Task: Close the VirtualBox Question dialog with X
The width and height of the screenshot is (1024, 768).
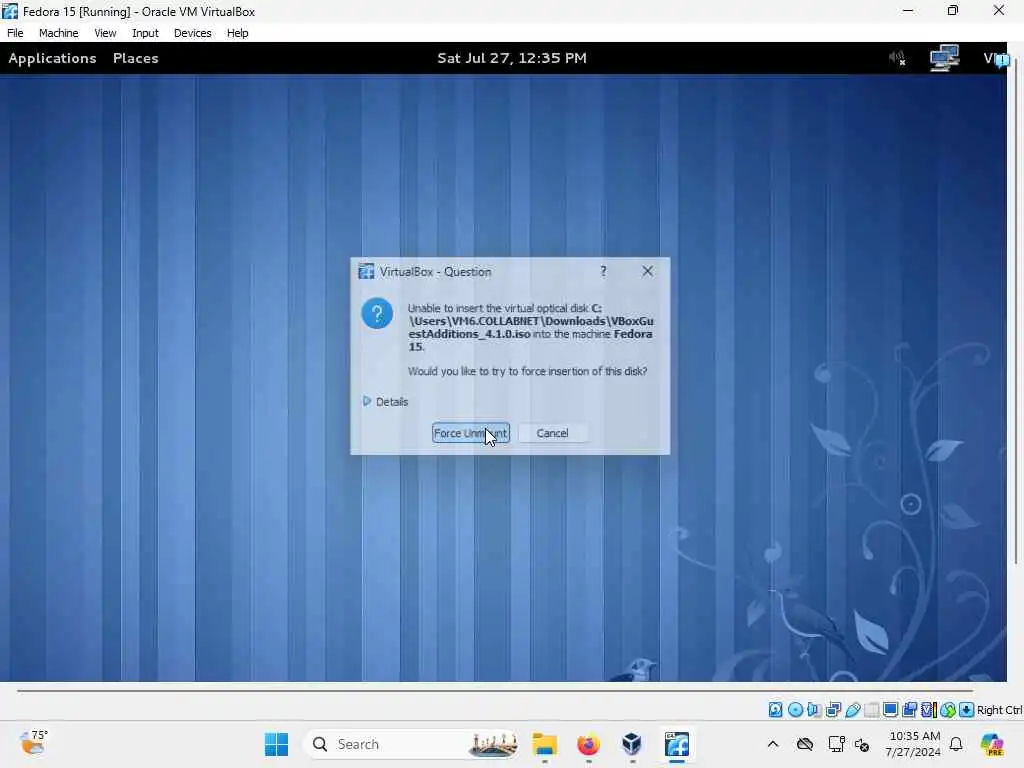Action: (647, 271)
